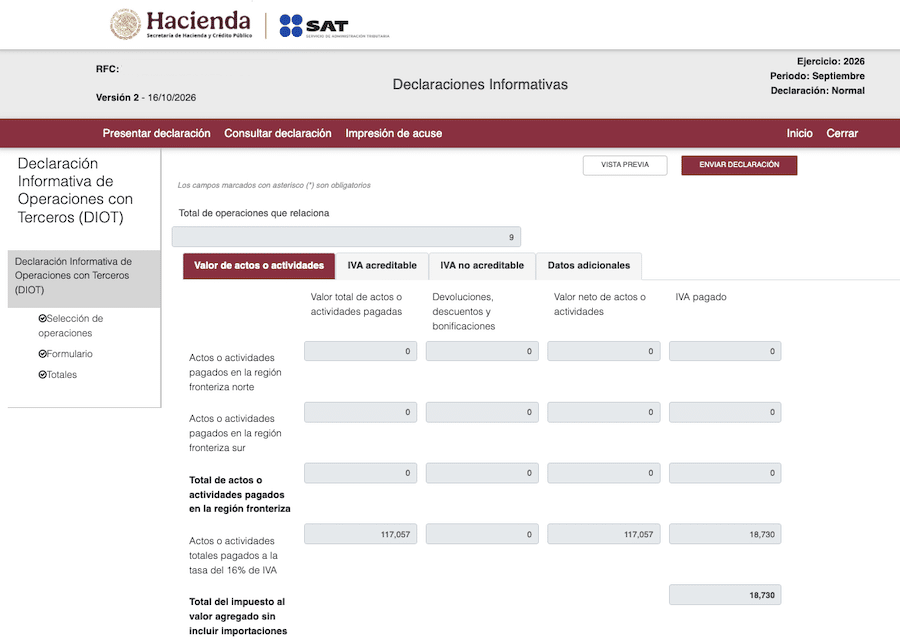Switch to the IVA acreditable tab
The width and height of the screenshot is (900, 642).
pyautogui.click(x=382, y=266)
